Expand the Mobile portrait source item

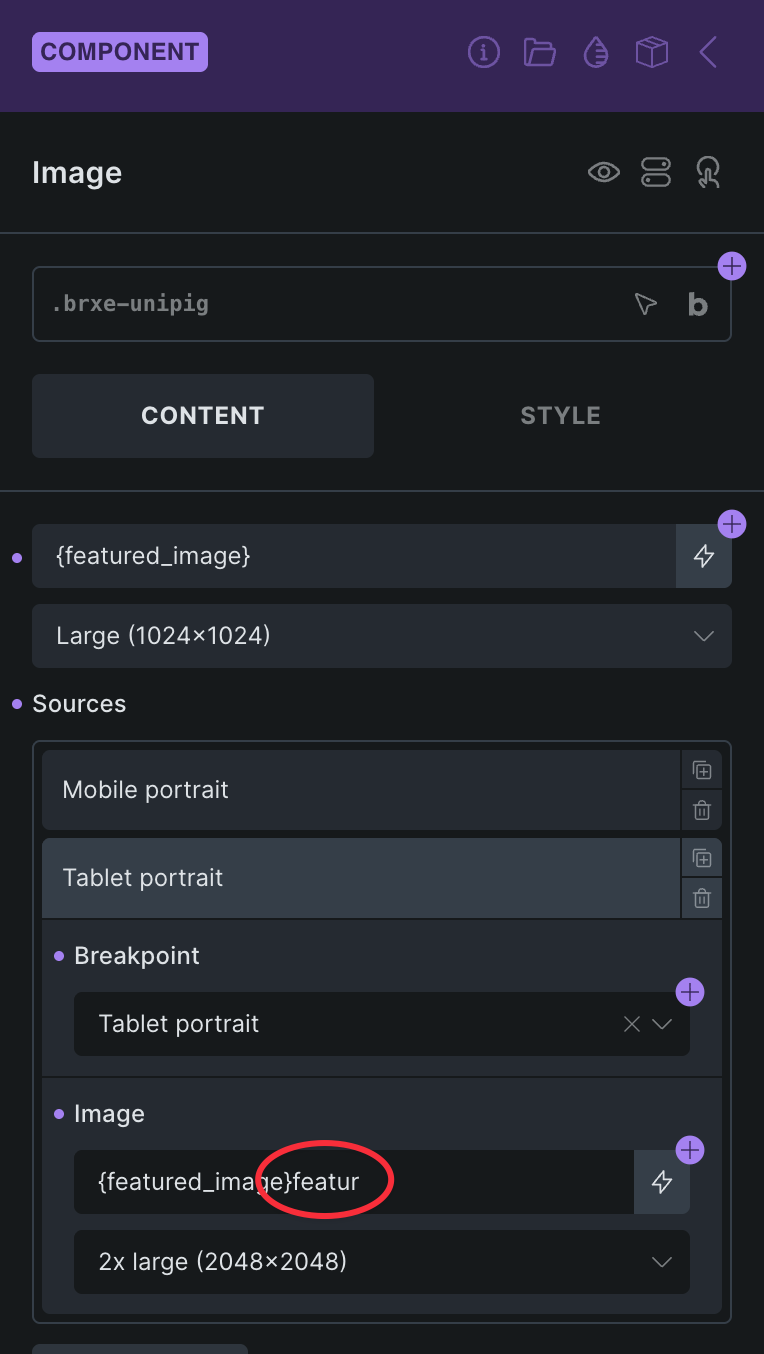click(x=360, y=790)
